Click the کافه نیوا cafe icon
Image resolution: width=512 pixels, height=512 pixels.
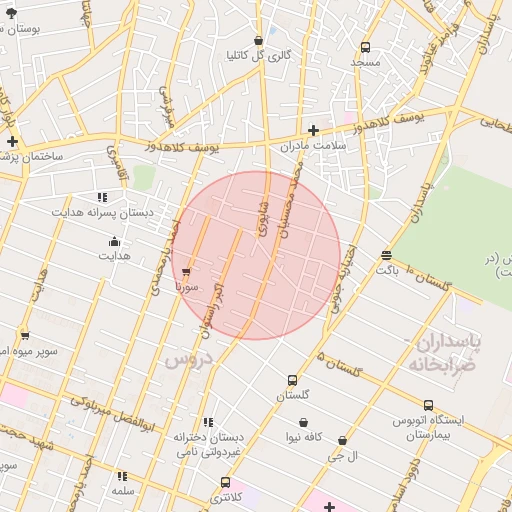click(x=303, y=423)
